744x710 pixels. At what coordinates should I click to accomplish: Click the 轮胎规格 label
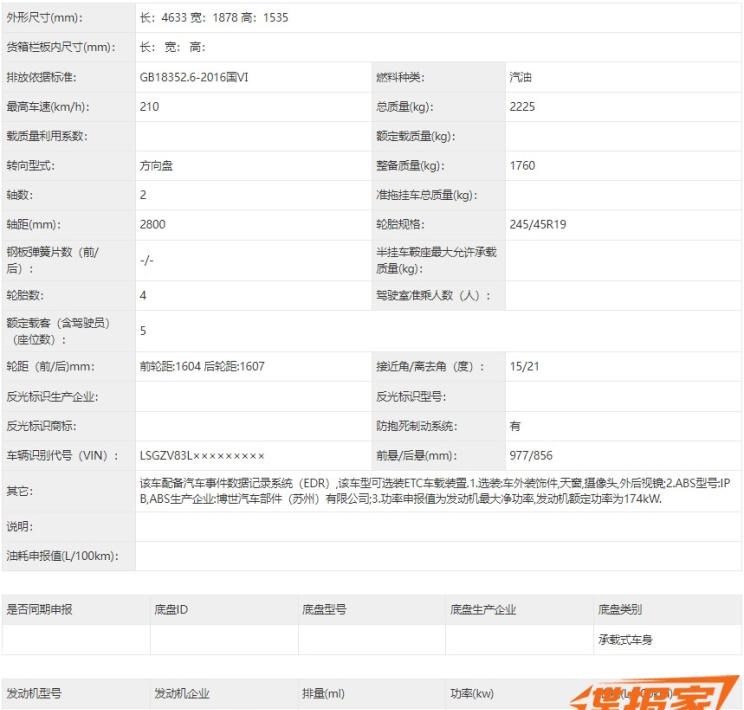coord(400,224)
